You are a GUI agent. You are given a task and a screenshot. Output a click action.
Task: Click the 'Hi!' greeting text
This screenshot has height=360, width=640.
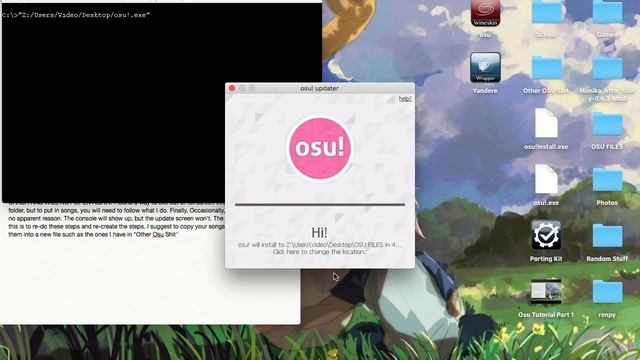pos(319,233)
